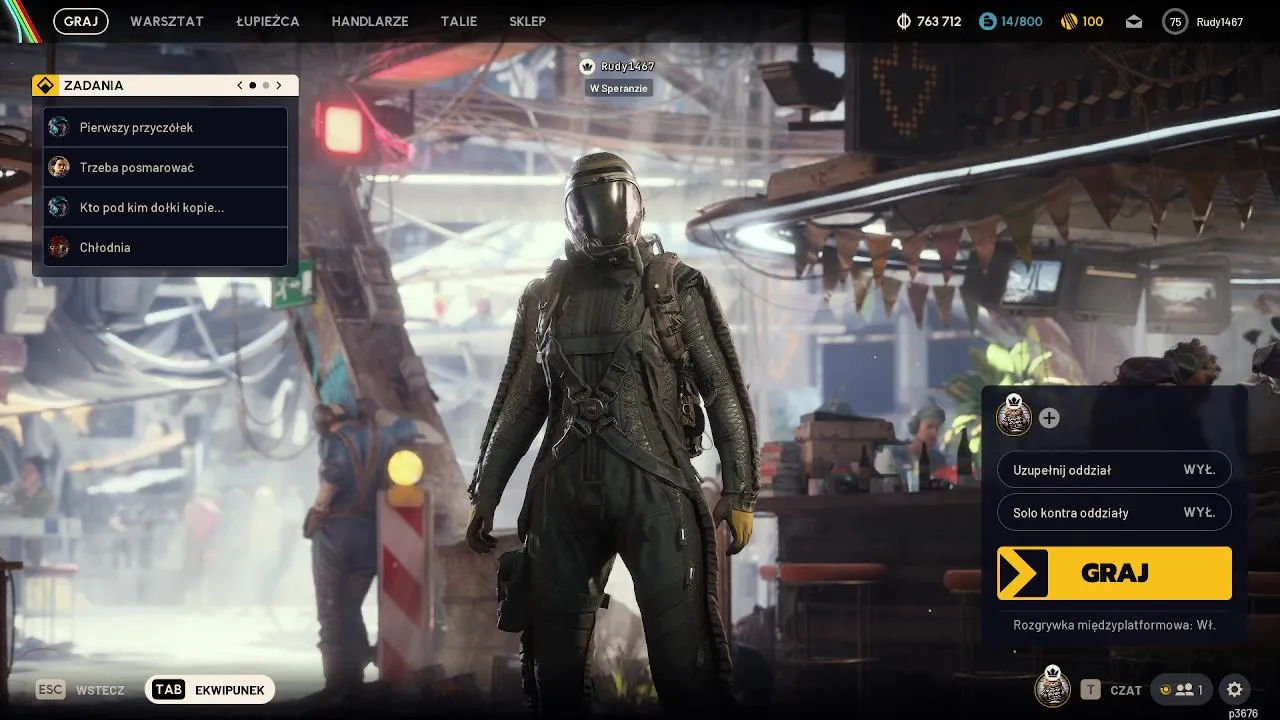
Task: Click Rozgrywka międzyplatformowa: Wł. text
Action: (1114, 625)
